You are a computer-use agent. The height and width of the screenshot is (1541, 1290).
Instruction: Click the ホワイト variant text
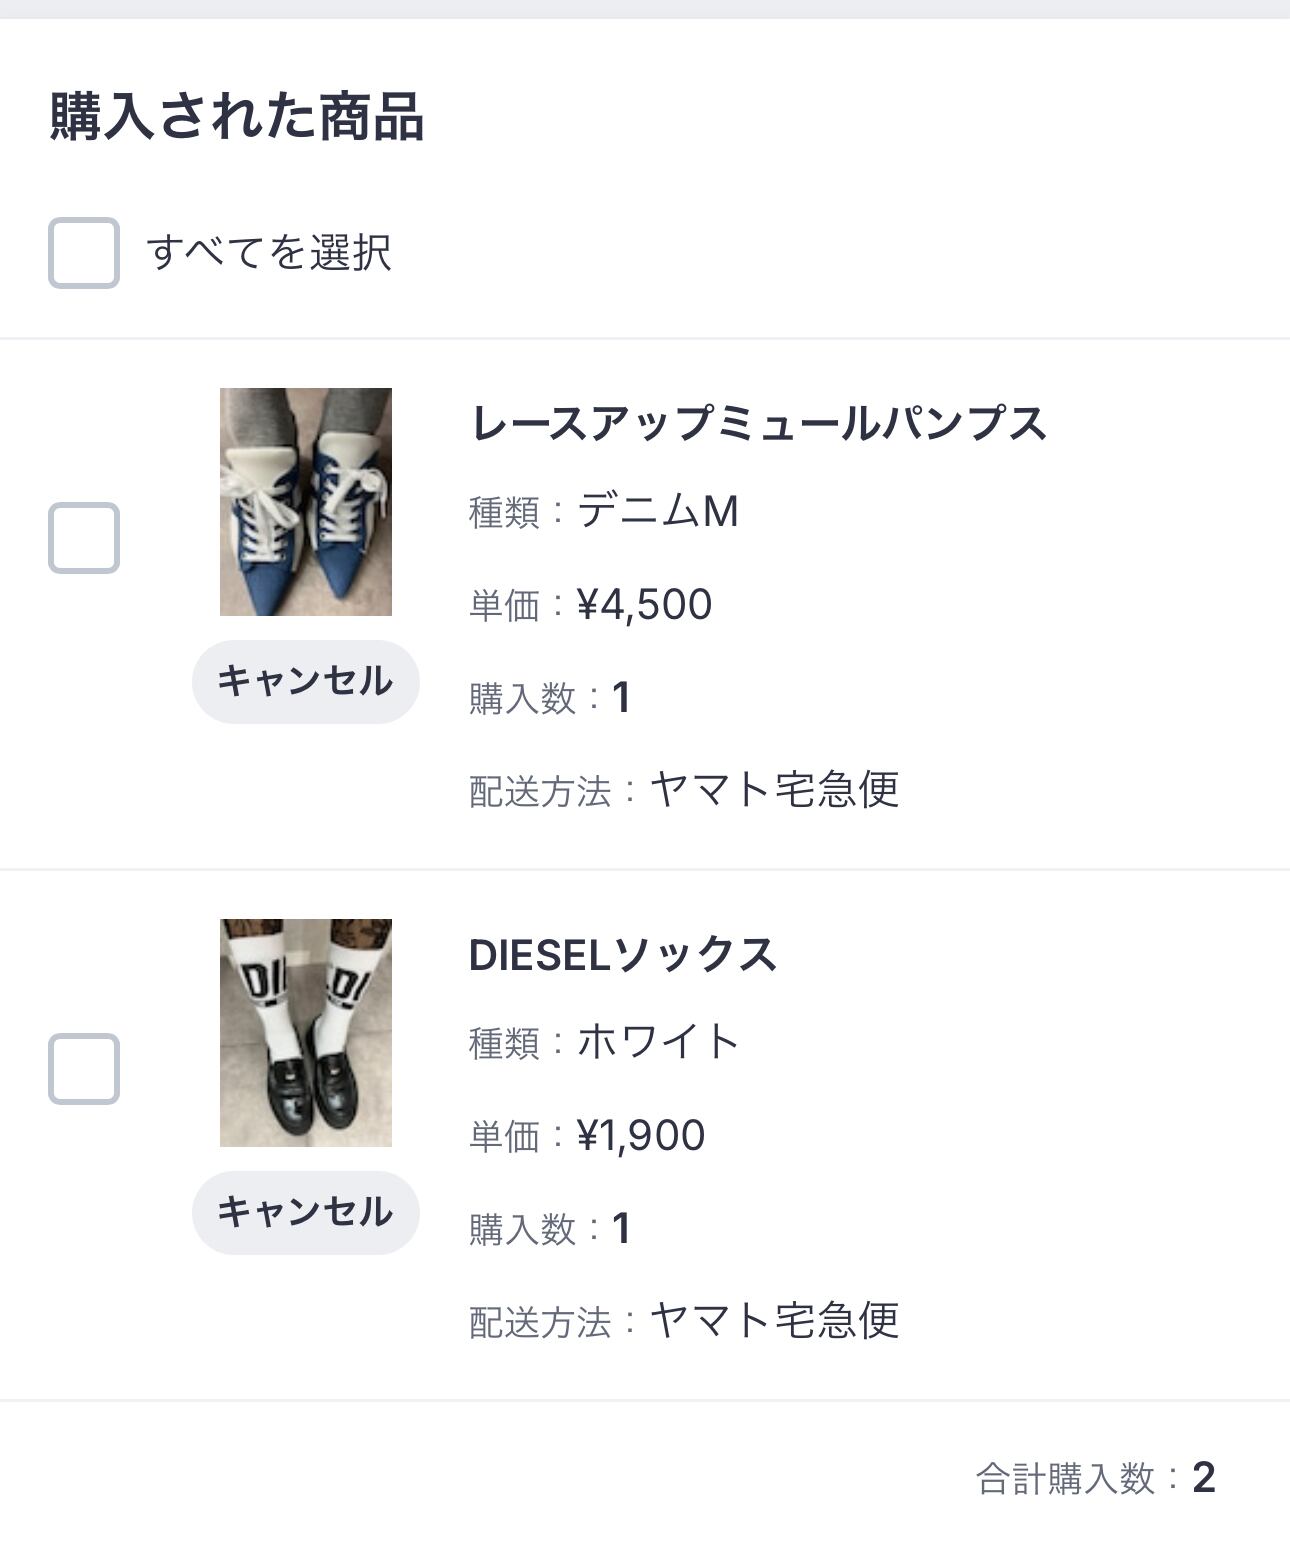pyautogui.click(x=659, y=1042)
